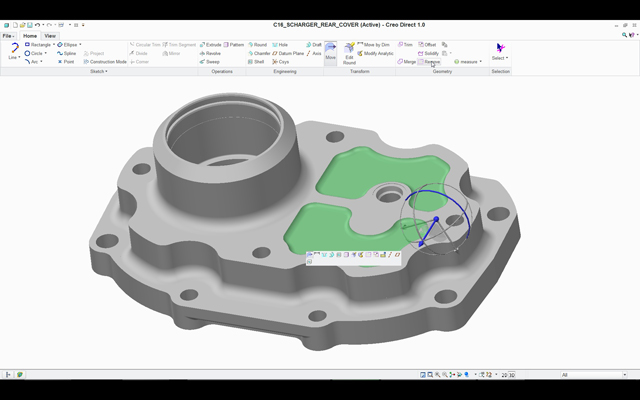The width and height of the screenshot is (640, 400).
Task: Activate the Move transform tool
Action: pyautogui.click(x=330, y=51)
